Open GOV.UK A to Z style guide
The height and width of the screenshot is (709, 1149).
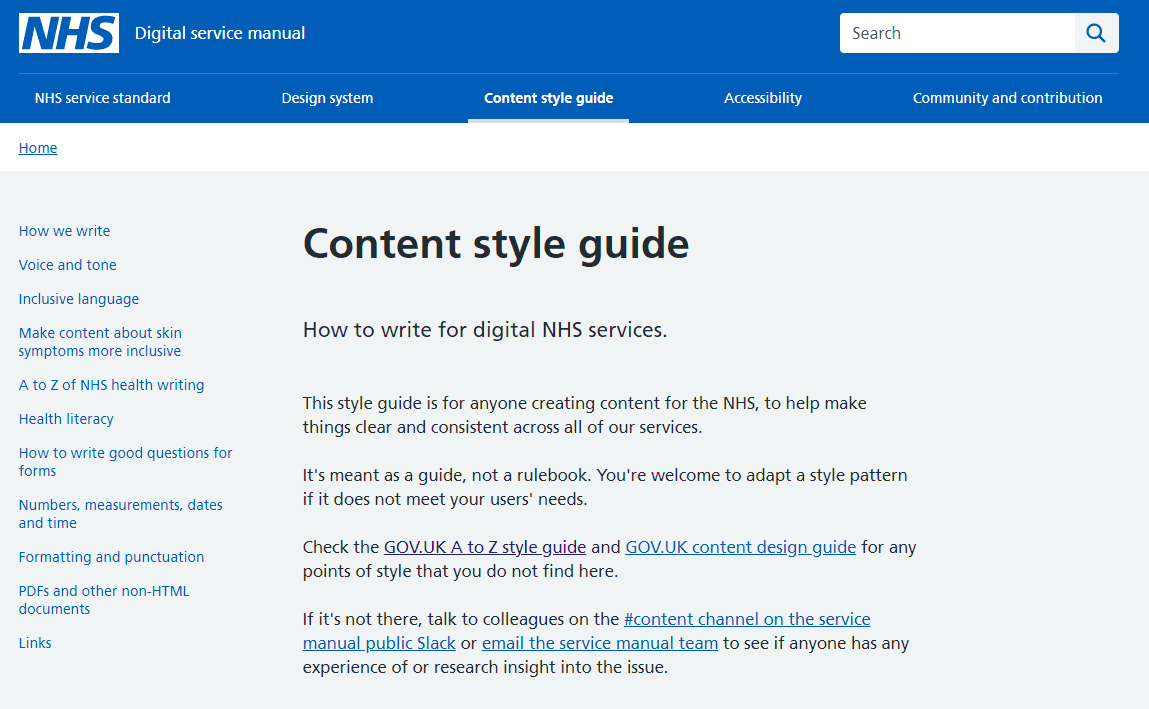point(484,547)
